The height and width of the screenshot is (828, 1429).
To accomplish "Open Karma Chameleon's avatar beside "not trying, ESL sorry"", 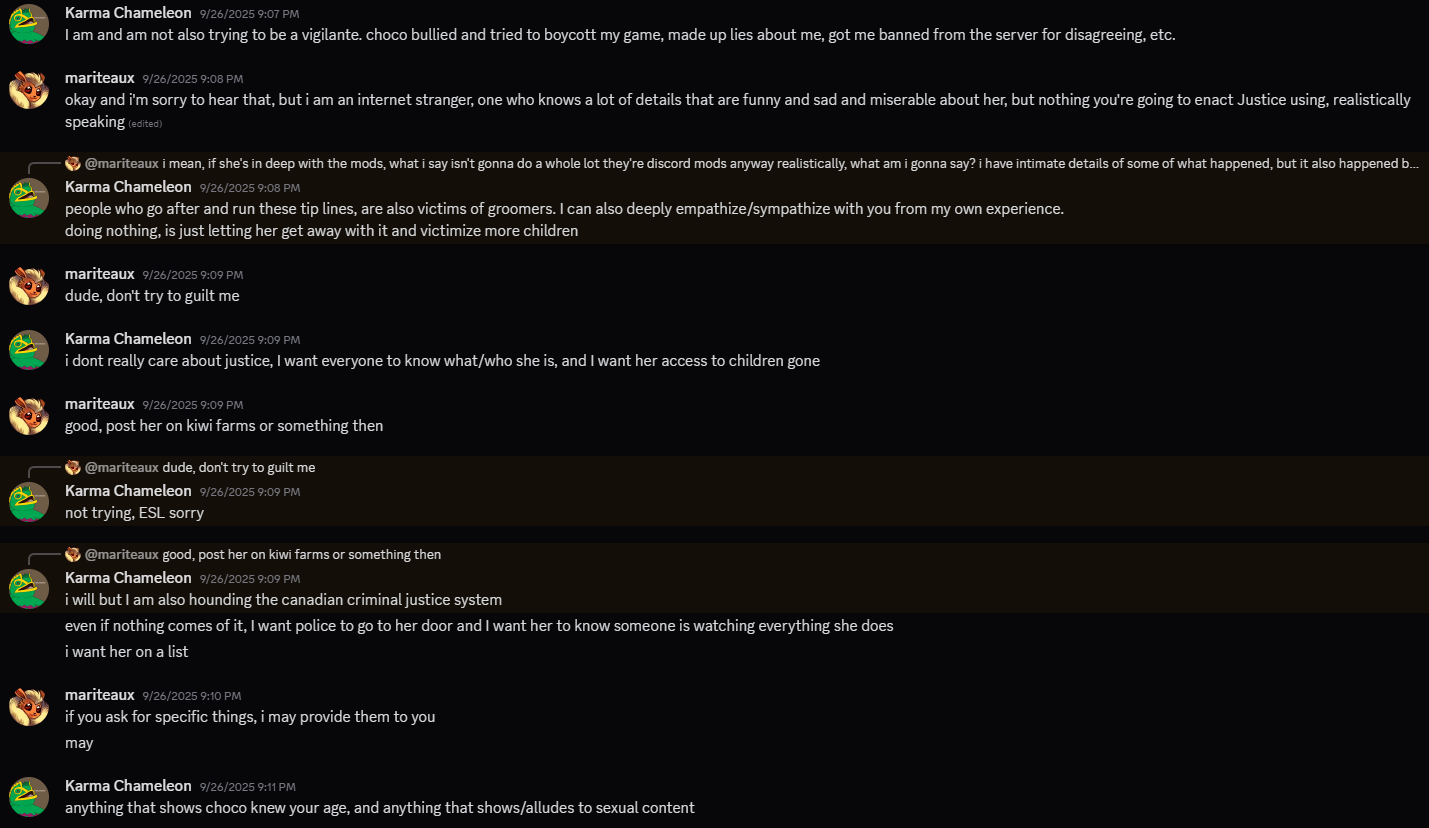I will [x=29, y=501].
